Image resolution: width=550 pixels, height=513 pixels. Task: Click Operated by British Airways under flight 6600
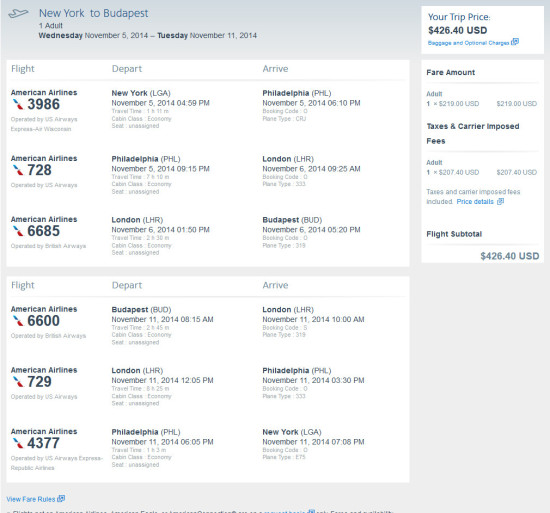click(x=48, y=336)
